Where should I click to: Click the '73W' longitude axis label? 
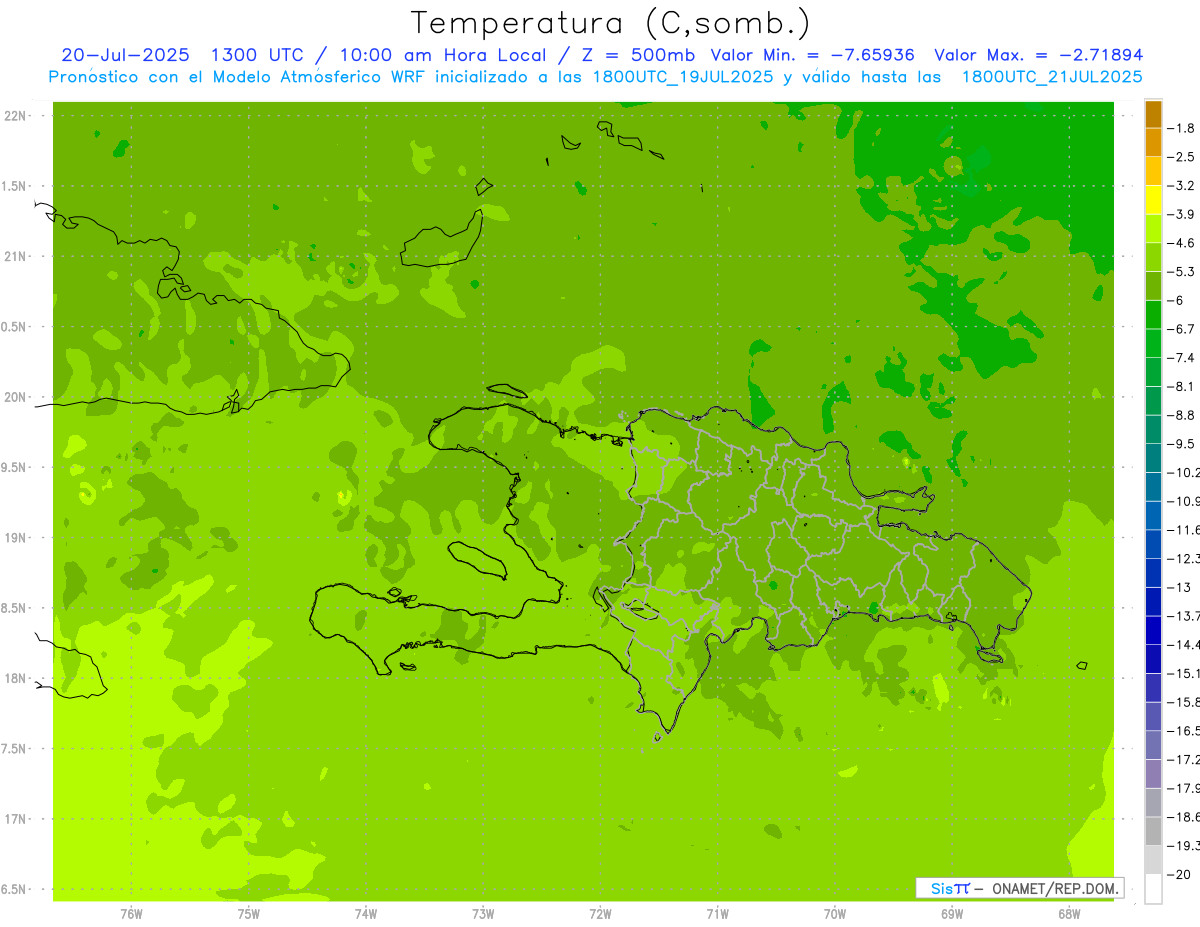[x=483, y=913]
